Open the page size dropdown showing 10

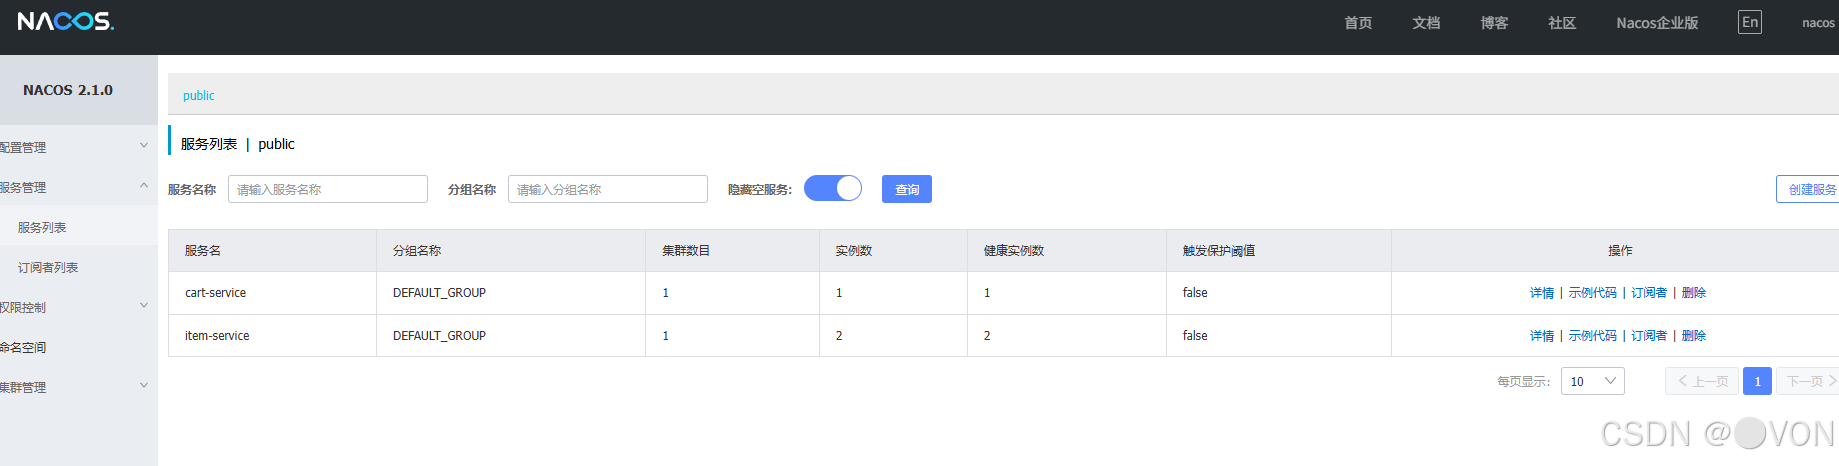1593,381
